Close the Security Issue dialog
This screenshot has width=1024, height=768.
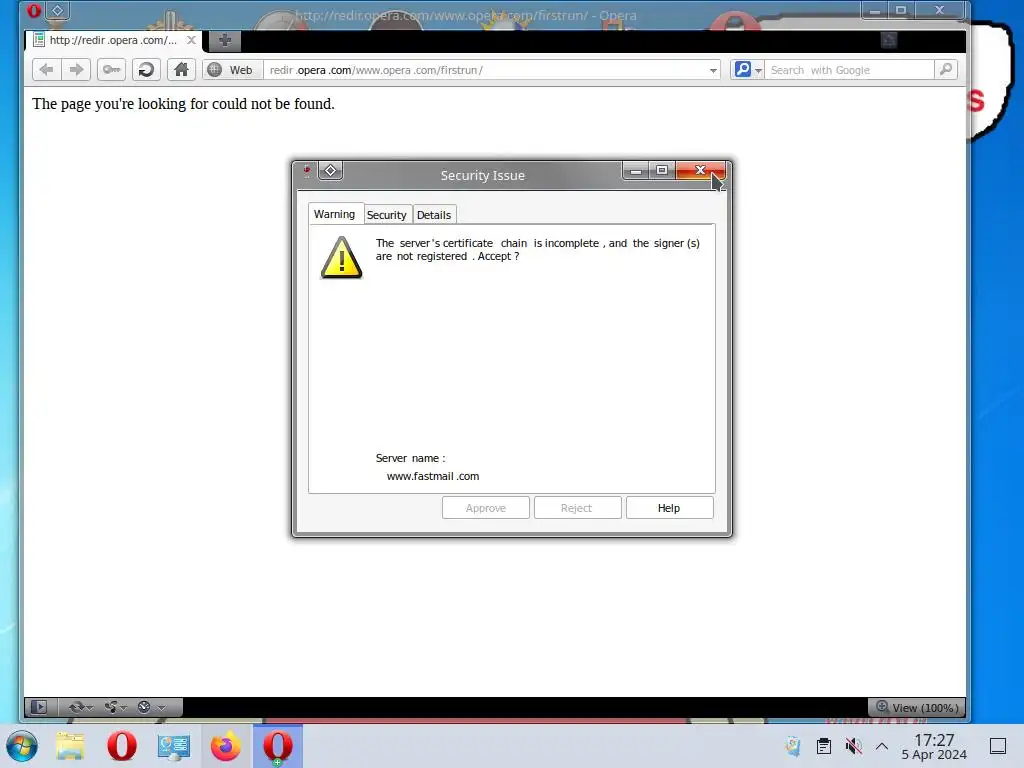700,170
